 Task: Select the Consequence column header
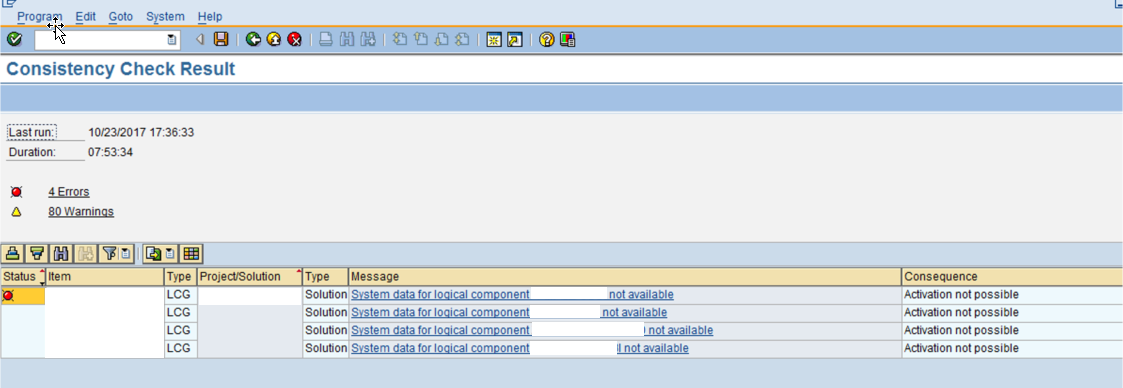[x=1012, y=276]
